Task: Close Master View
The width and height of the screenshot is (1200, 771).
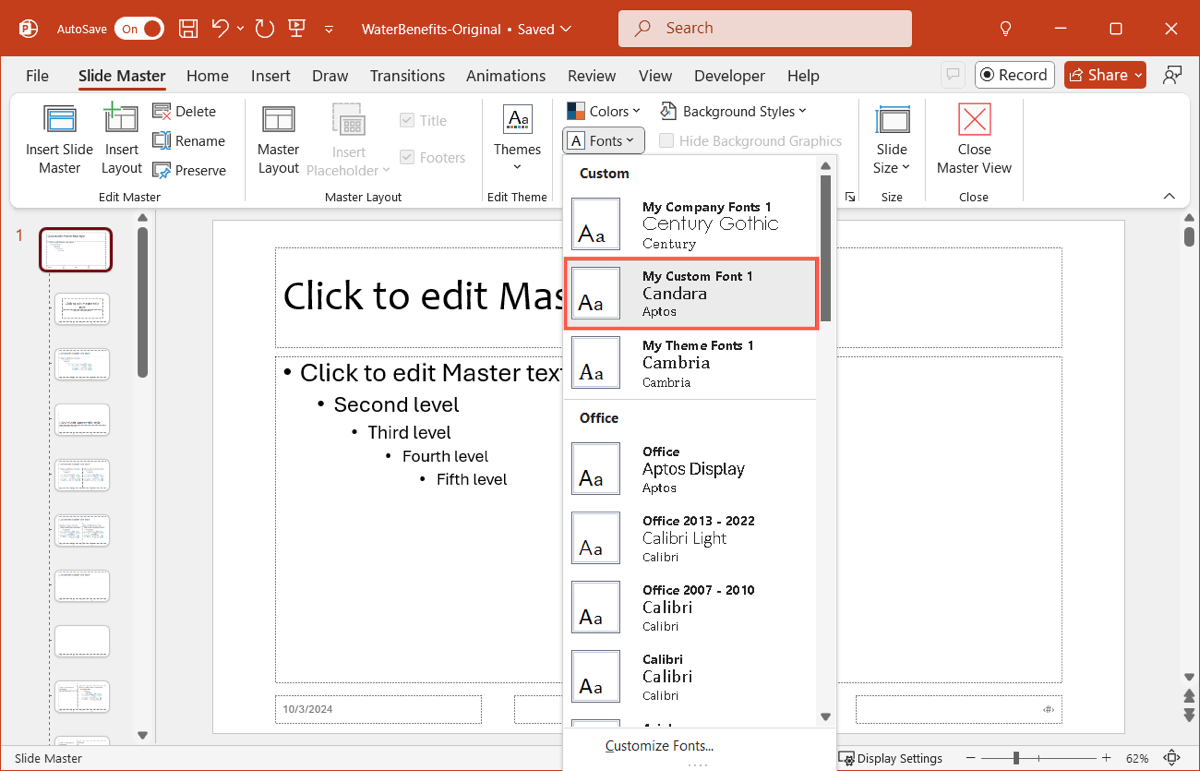Action: (974, 140)
